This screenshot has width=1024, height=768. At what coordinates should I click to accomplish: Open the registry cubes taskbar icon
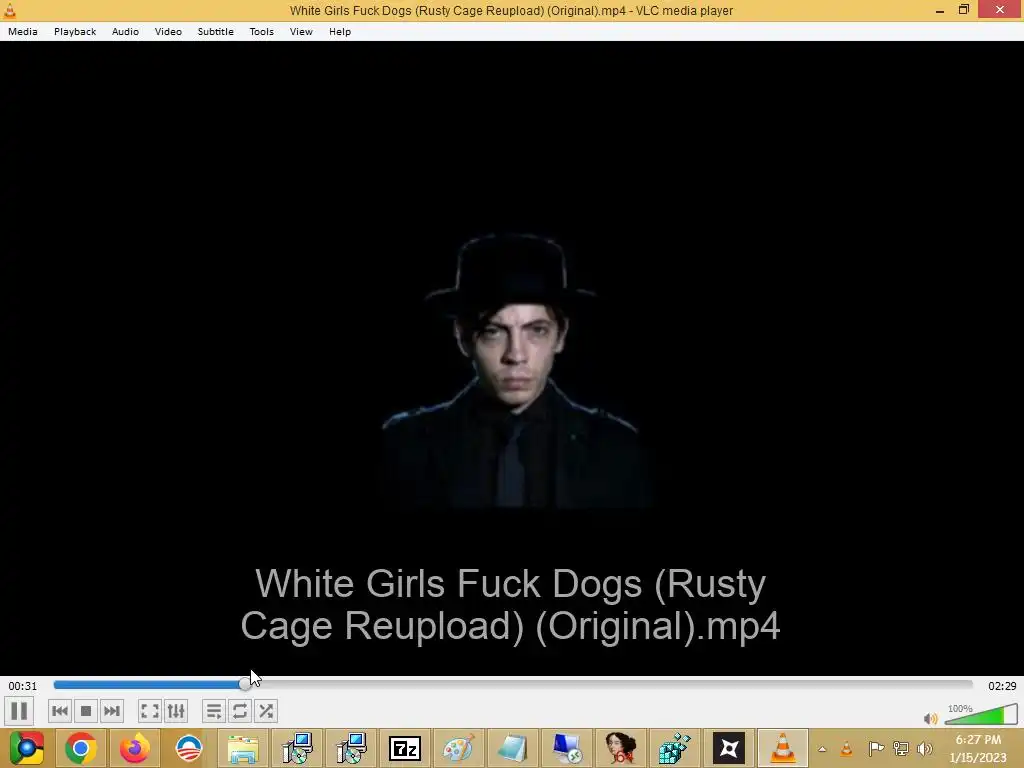coord(675,748)
